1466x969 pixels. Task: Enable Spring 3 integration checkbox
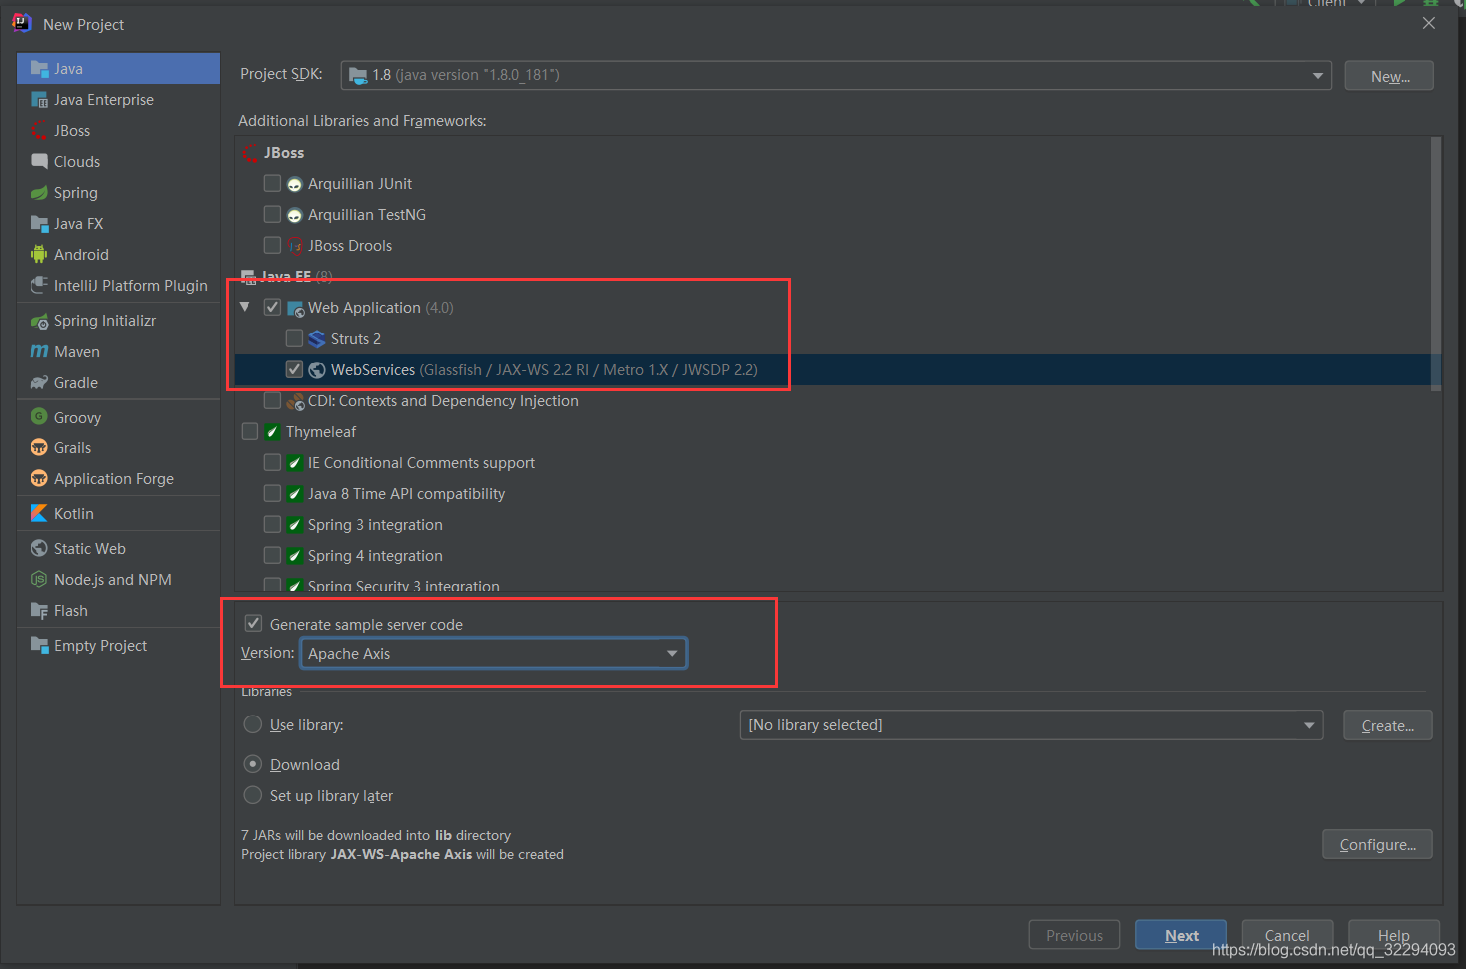click(x=272, y=525)
